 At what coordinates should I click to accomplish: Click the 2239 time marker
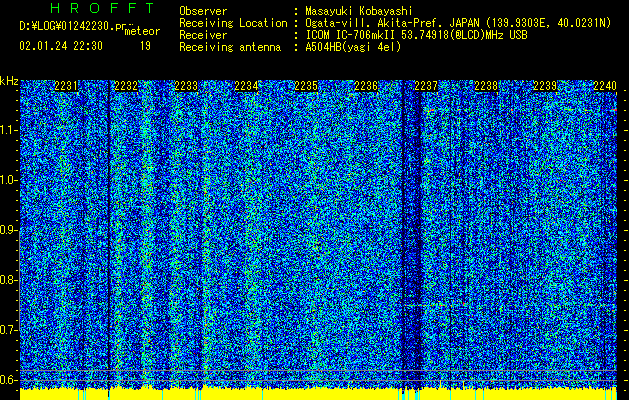coord(545,86)
